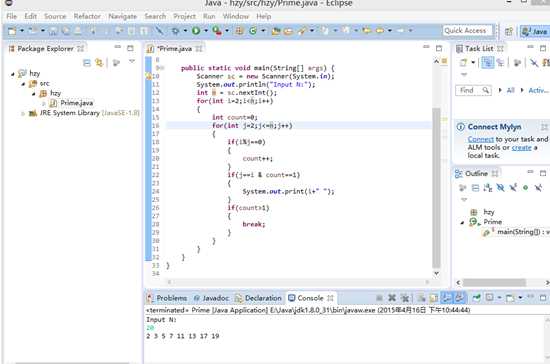Toggle Scheduled presentation in Task List
Screen dimensions: 550x364
(x=501, y=63)
